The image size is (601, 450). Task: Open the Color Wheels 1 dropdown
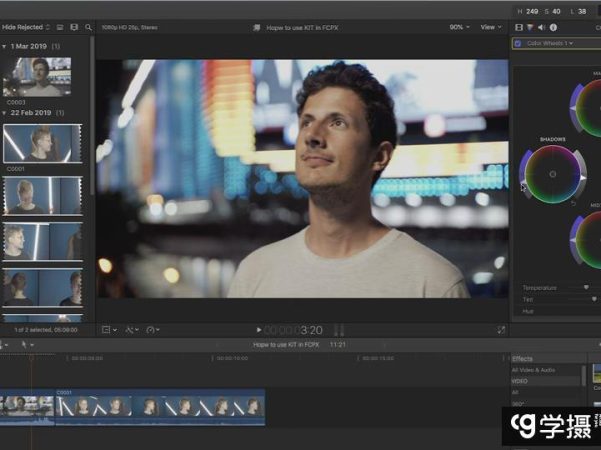coord(550,43)
